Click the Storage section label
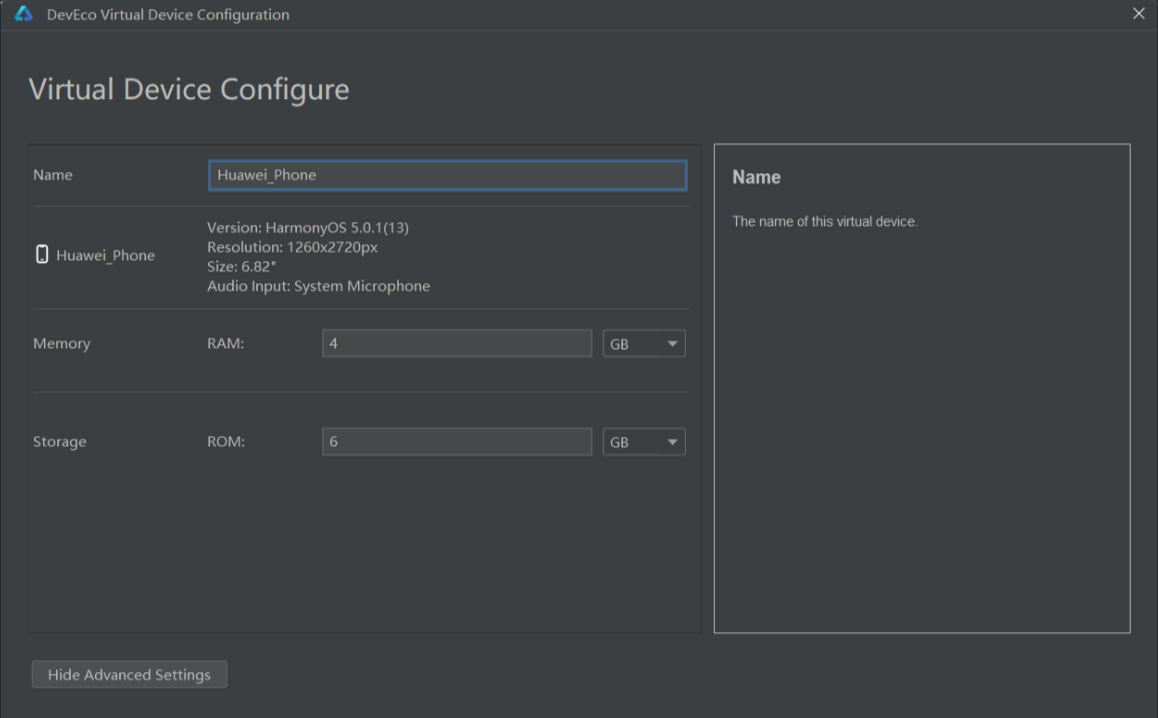This screenshot has height=718, width=1158. tap(60, 442)
